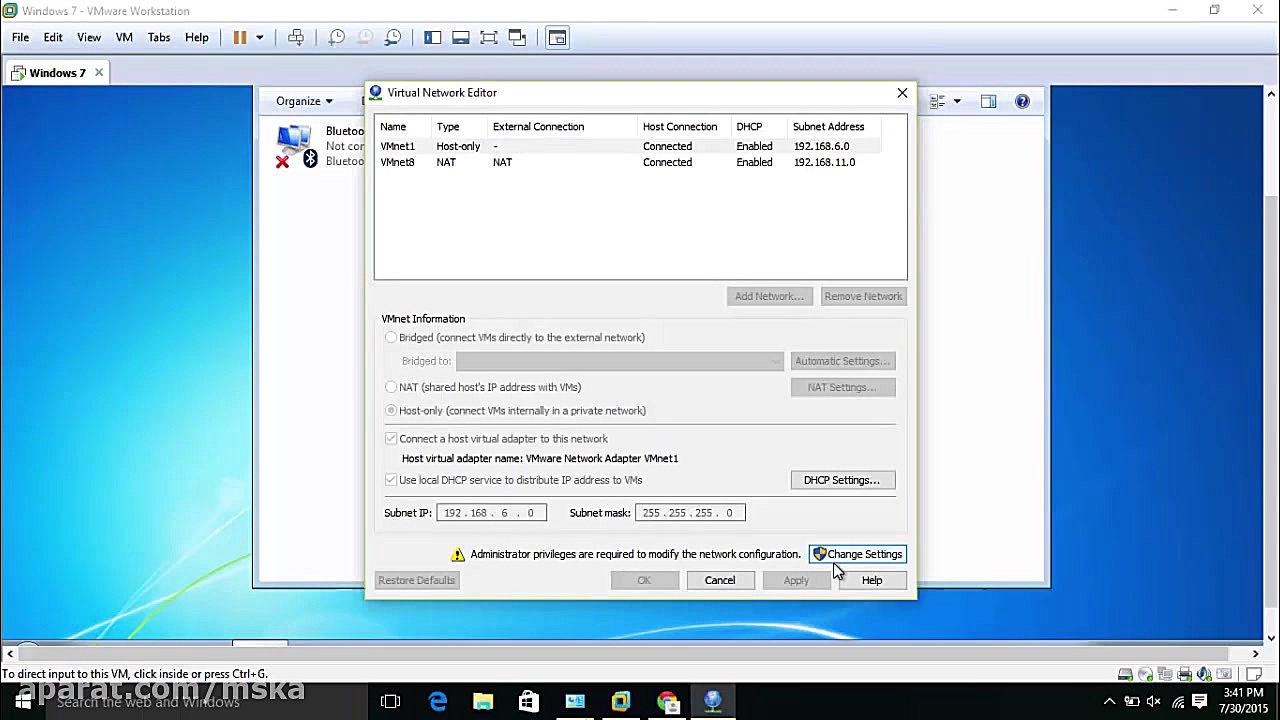This screenshot has height=720, width=1280.
Task: Click the CD/DVD device status icon
Action: [x=1145, y=674]
